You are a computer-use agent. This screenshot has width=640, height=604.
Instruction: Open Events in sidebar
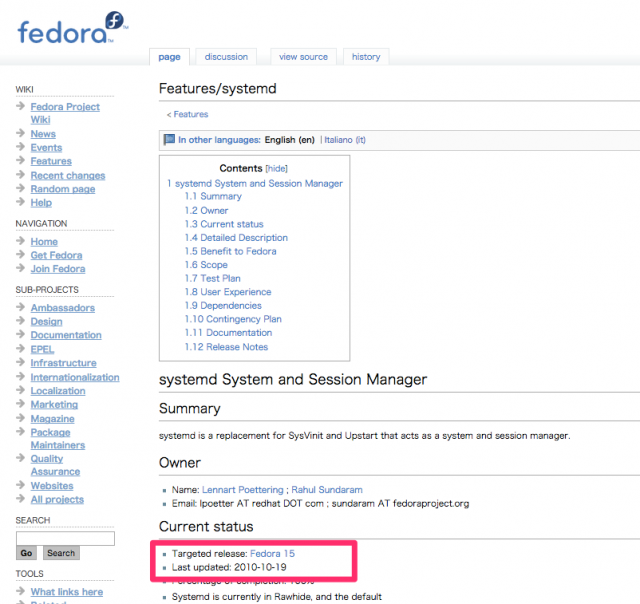click(x=46, y=148)
